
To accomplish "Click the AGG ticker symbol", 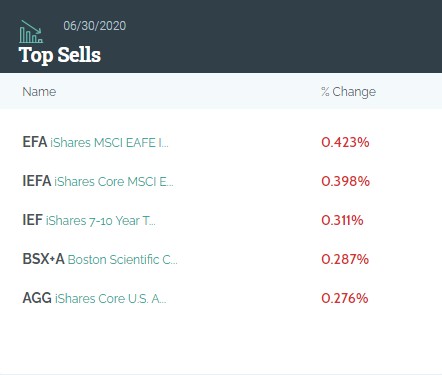I will pos(37,298).
